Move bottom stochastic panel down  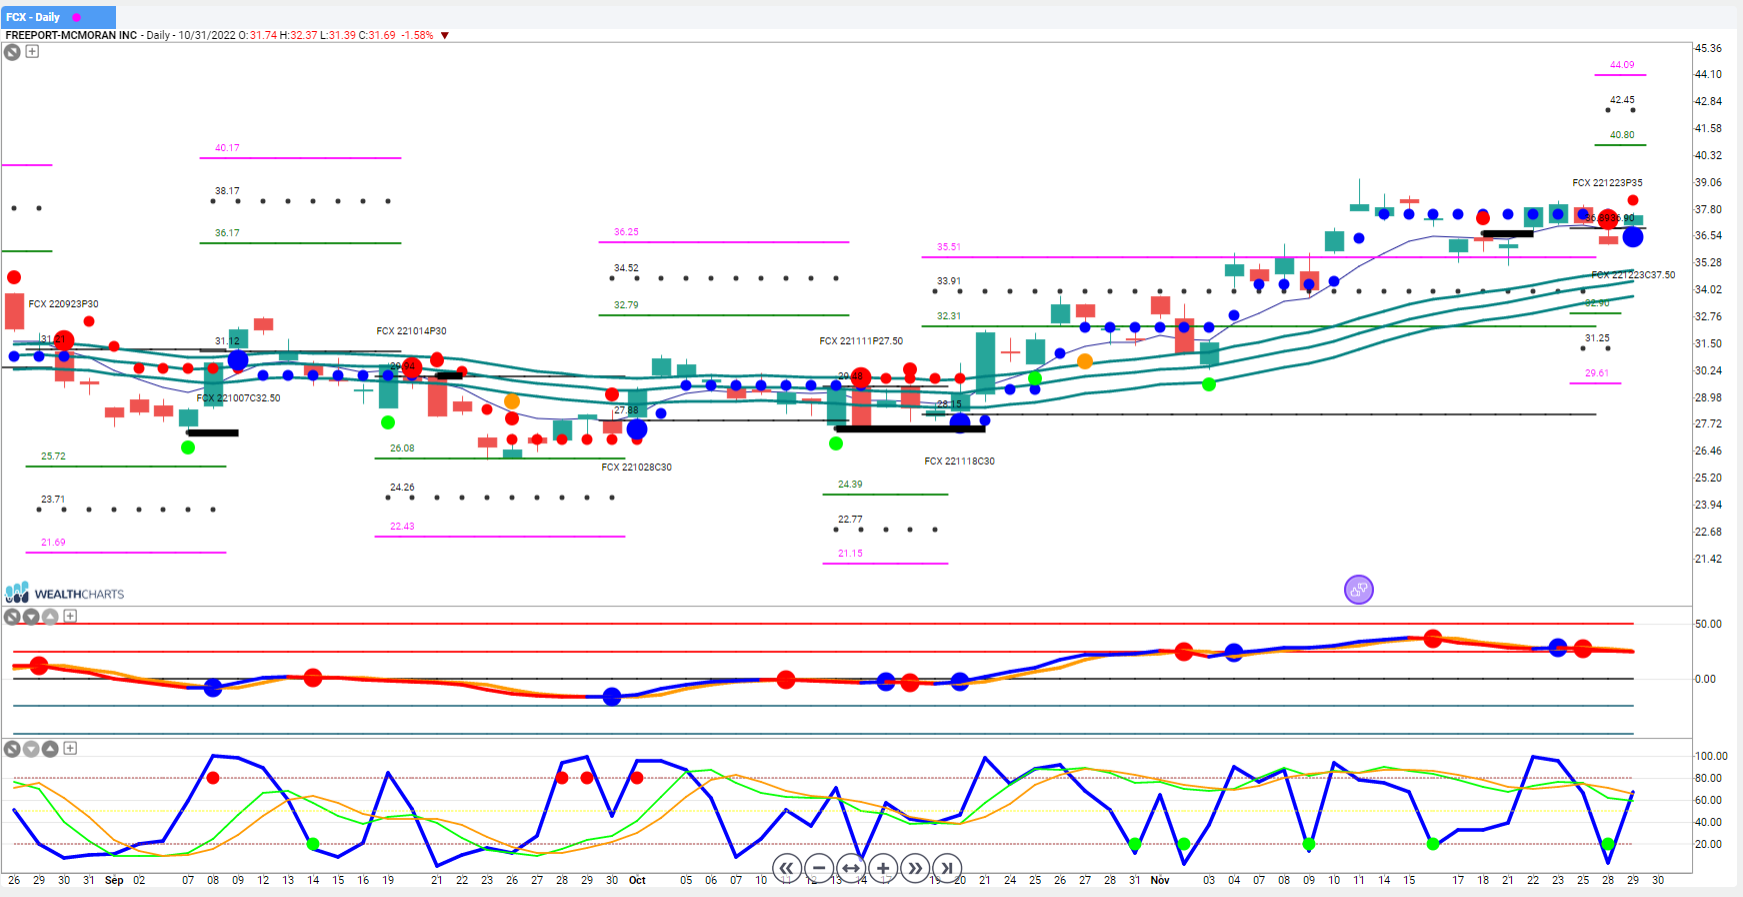(x=31, y=749)
